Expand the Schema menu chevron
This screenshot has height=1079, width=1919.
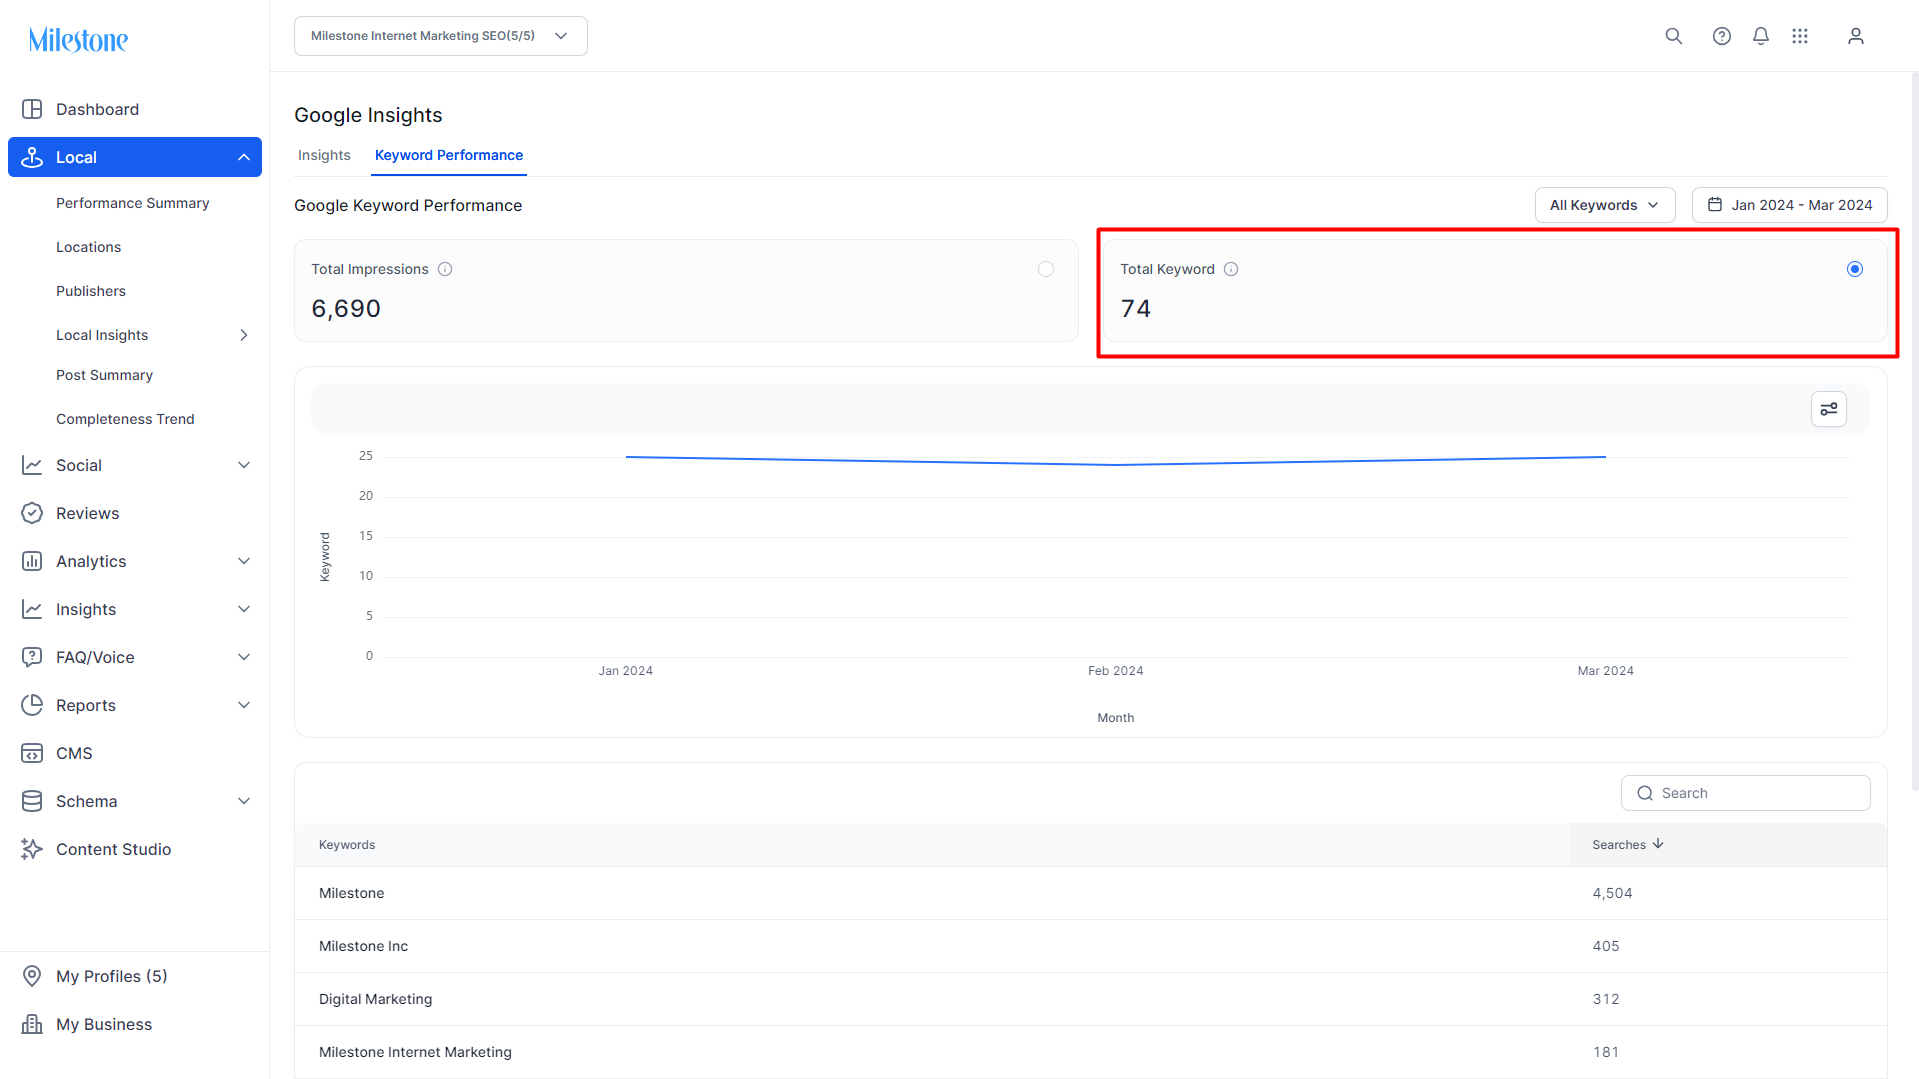pyautogui.click(x=244, y=801)
